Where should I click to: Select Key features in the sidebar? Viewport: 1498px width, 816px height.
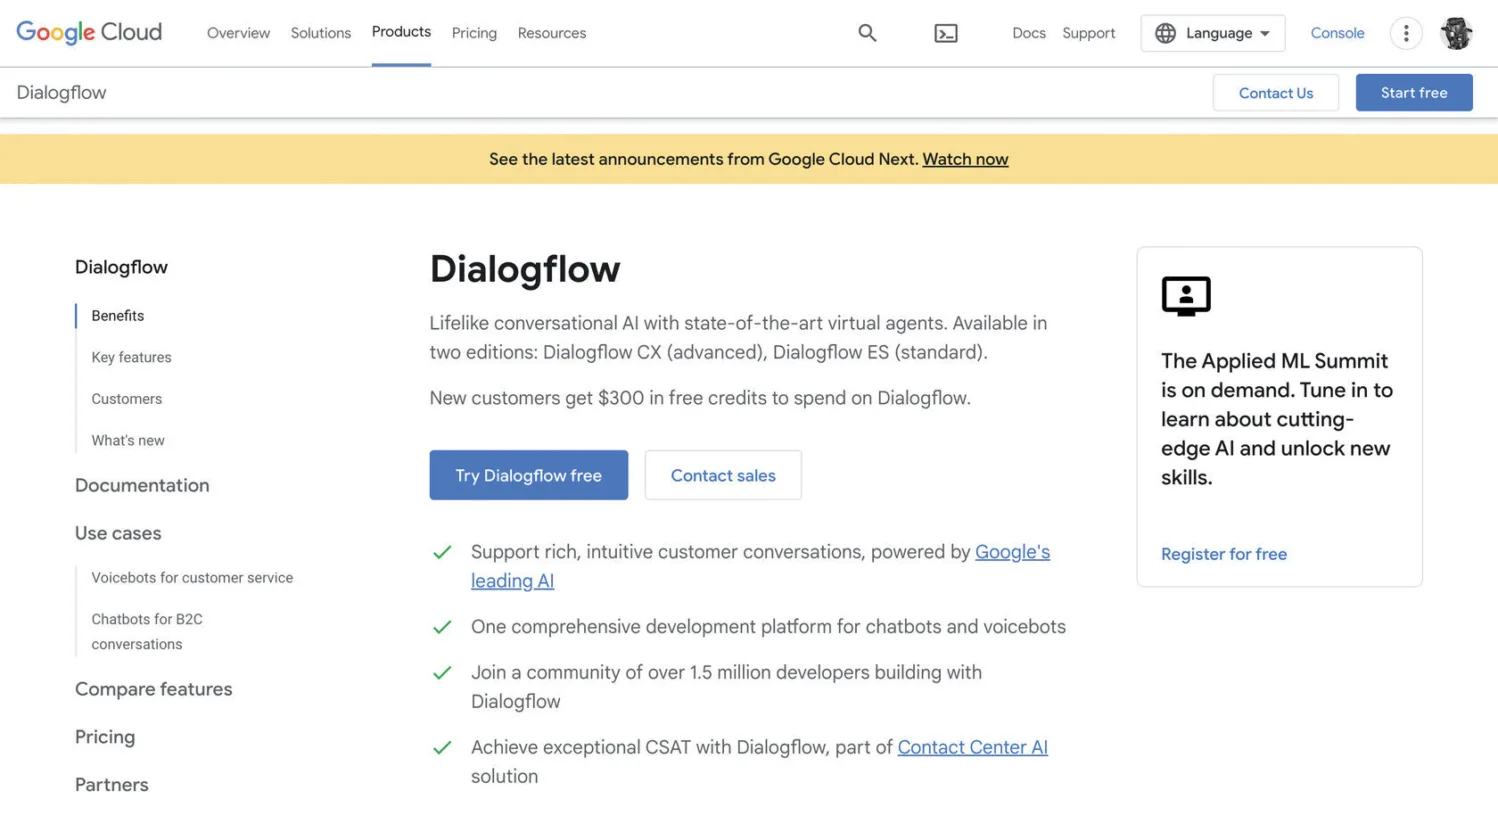[131, 357]
